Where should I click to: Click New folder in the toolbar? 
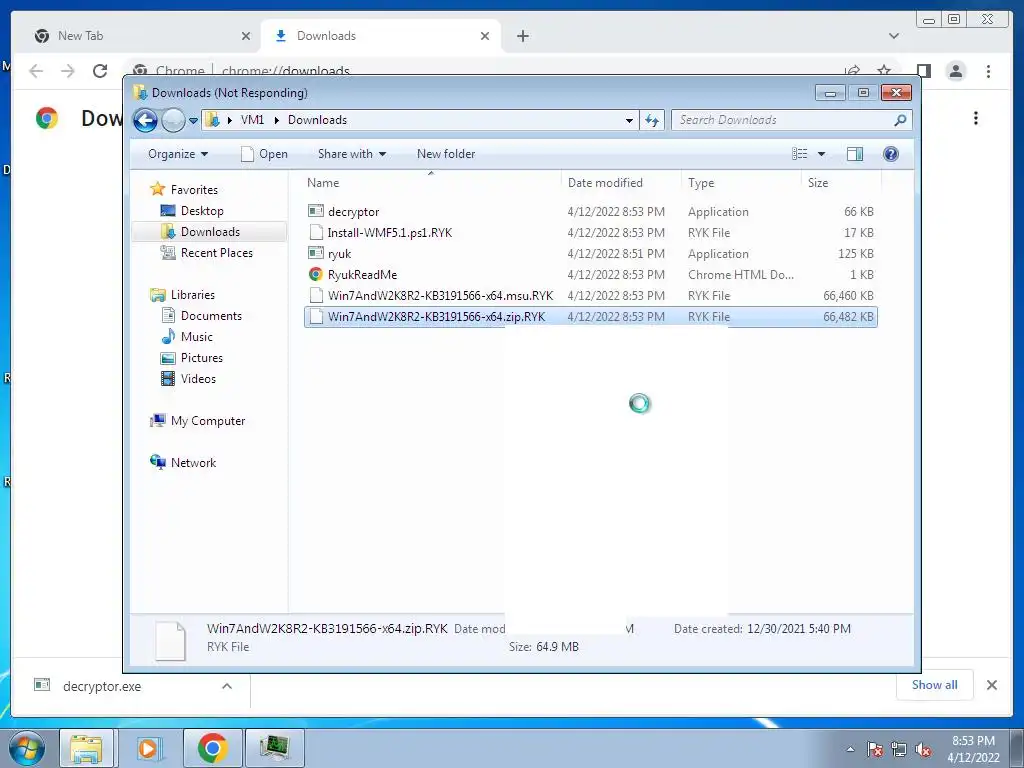coord(446,154)
